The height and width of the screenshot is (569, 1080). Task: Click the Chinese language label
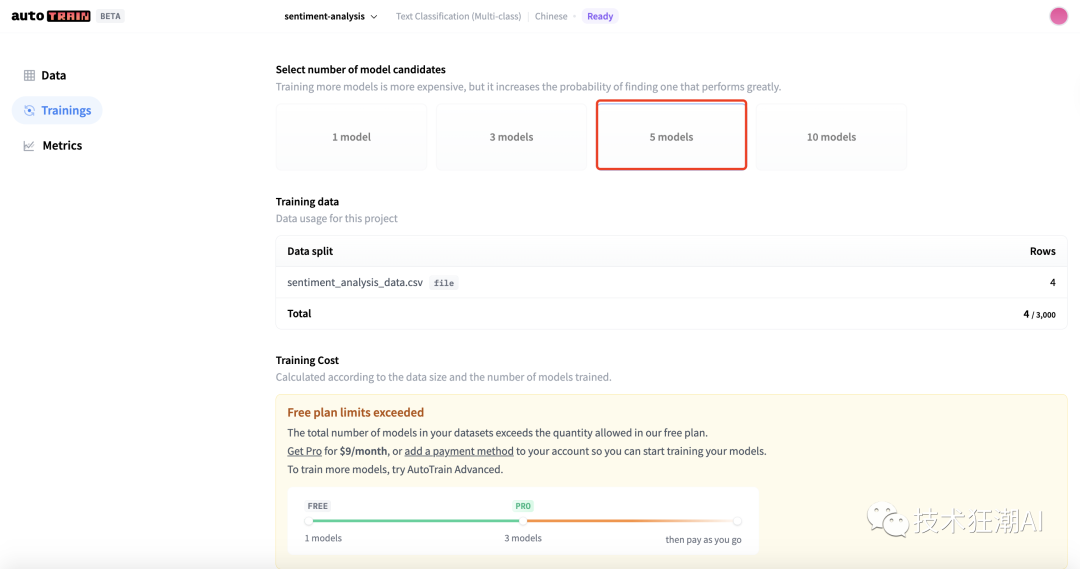[551, 16]
